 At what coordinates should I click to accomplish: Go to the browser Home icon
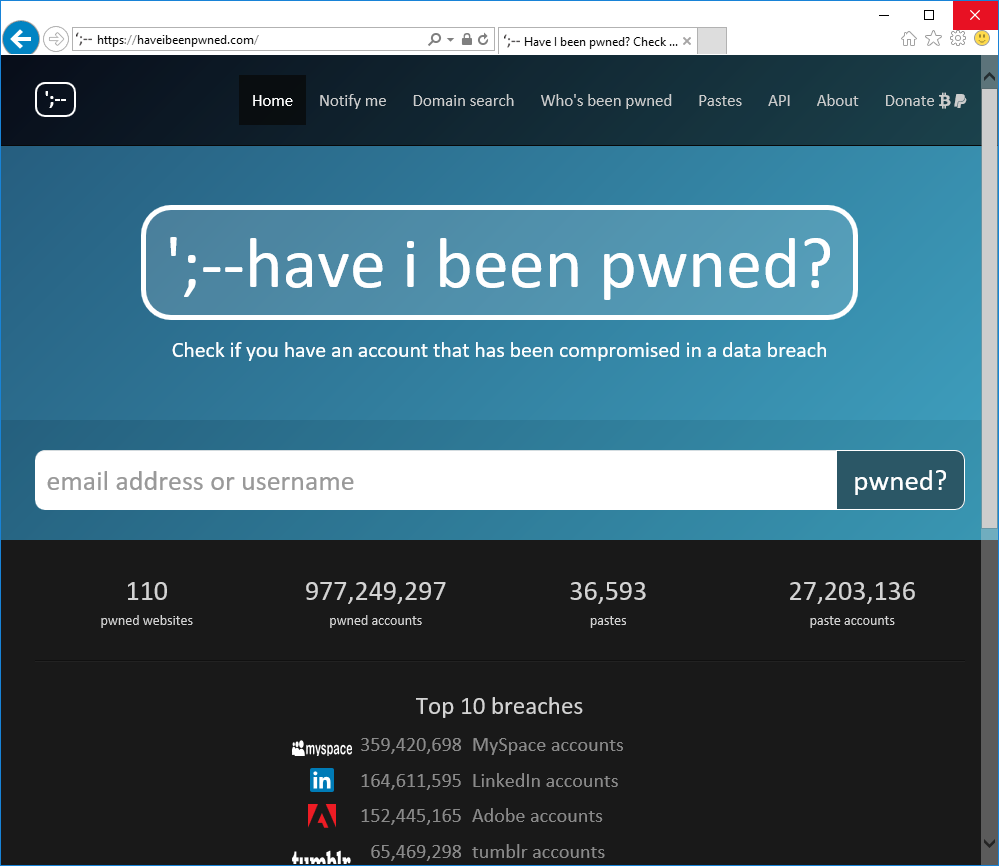coord(909,39)
